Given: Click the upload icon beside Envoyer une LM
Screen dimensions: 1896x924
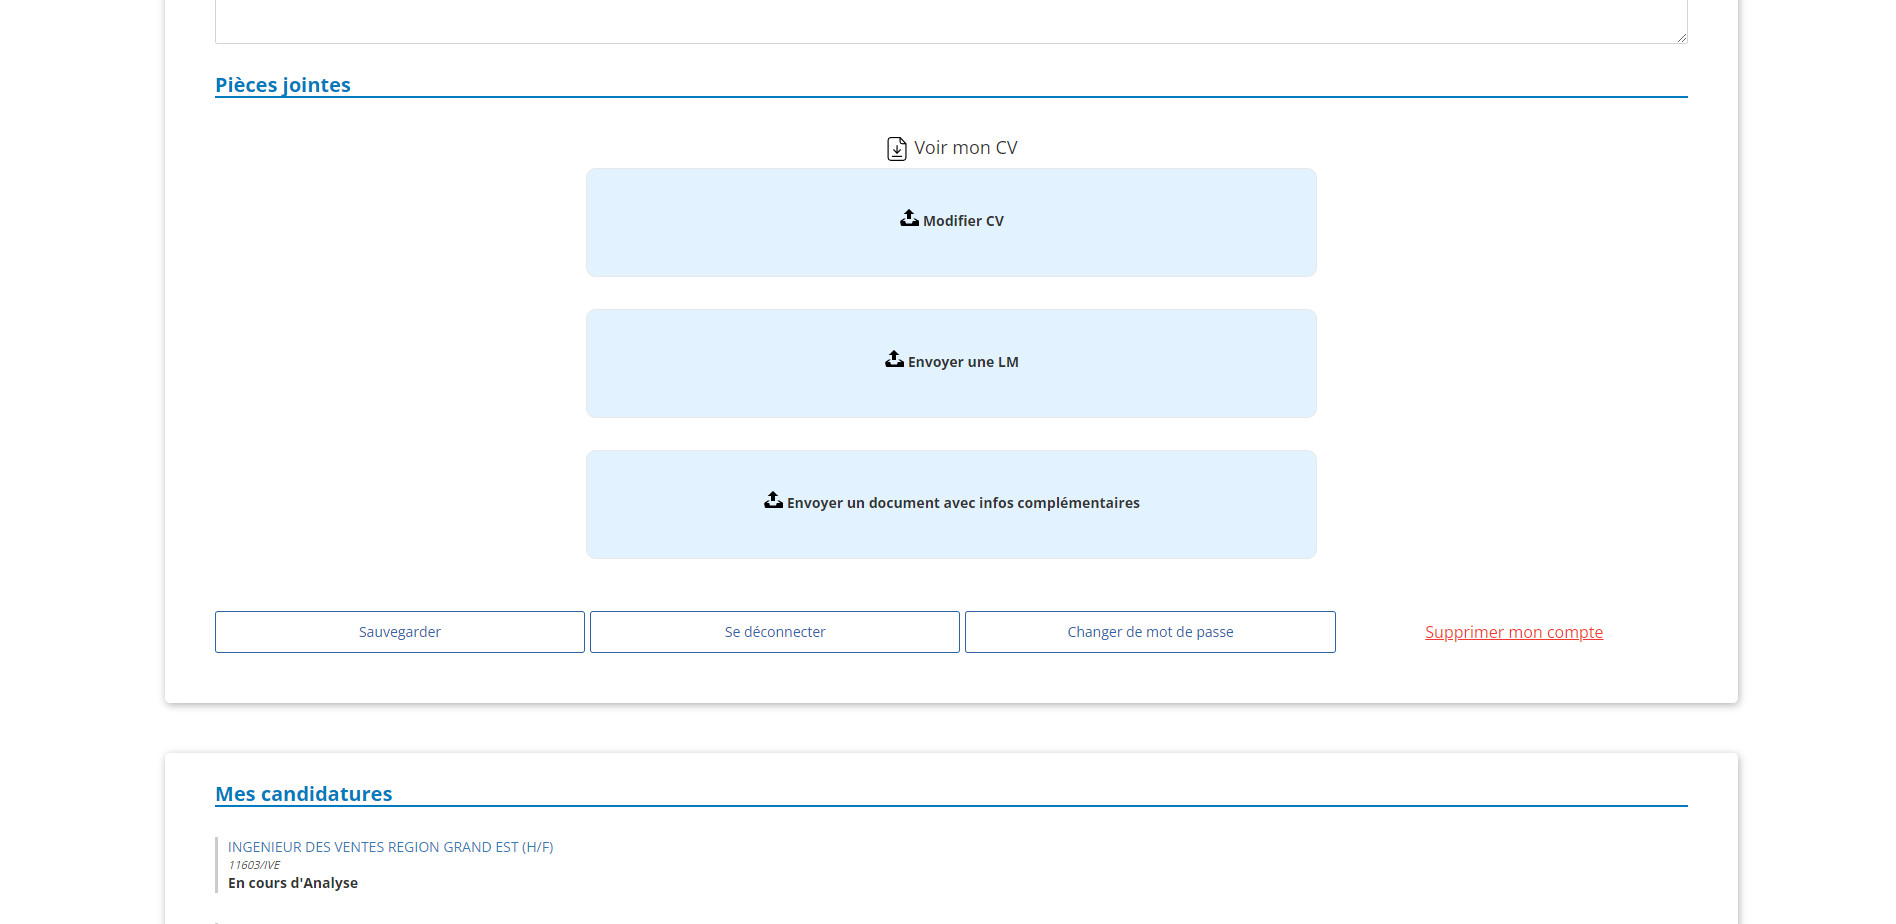Looking at the screenshot, I should tap(894, 359).
